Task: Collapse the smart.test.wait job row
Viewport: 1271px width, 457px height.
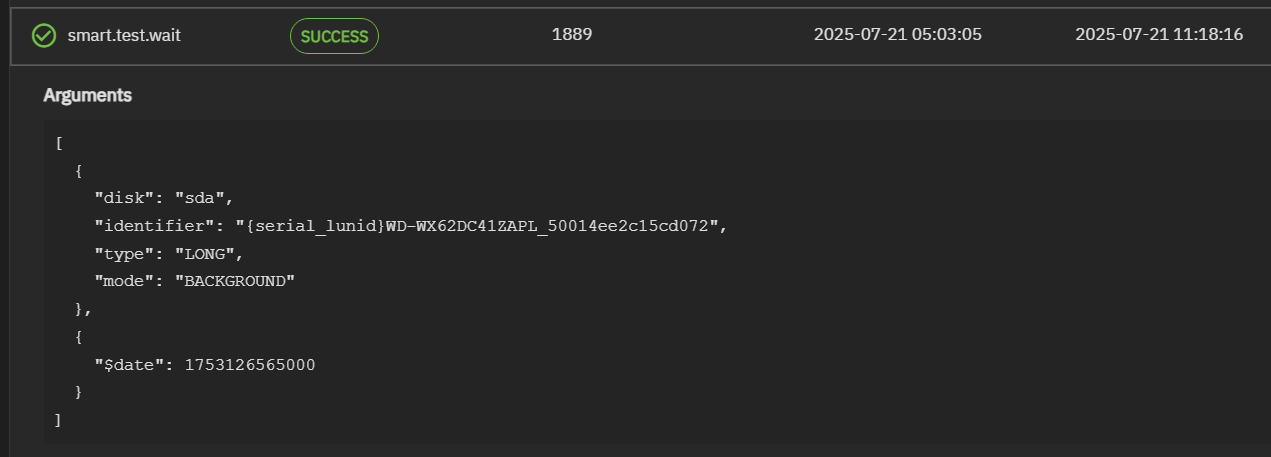Action: coord(640,36)
